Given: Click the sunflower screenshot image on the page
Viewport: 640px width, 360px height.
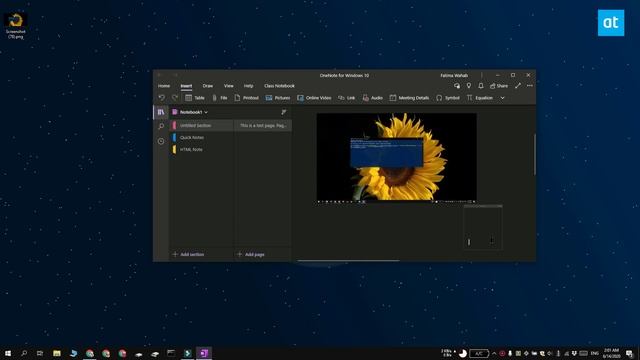Looking at the screenshot, I should click(396, 158).
